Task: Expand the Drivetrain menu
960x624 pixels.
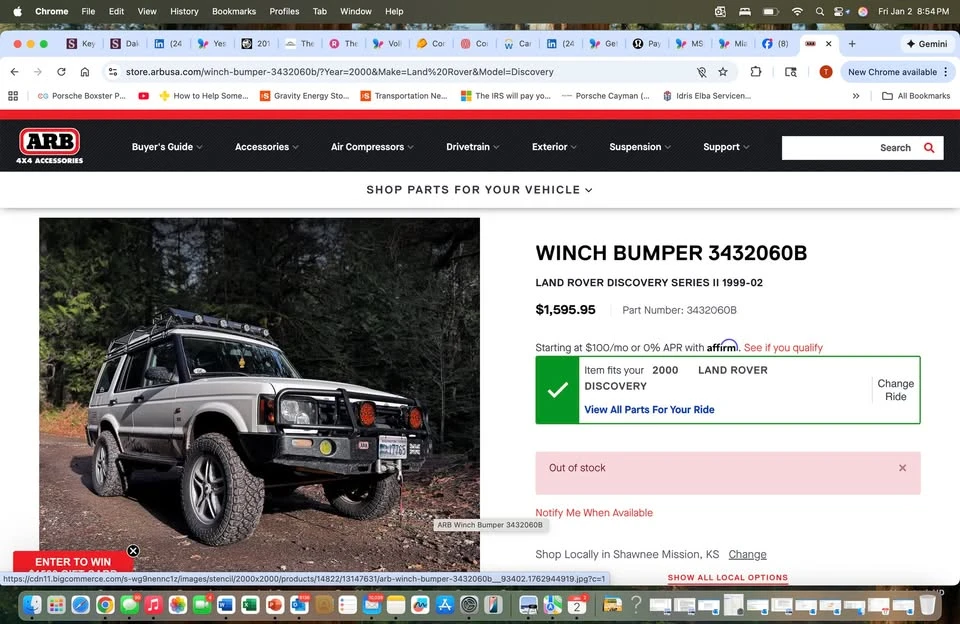Action: pos(473,147)
